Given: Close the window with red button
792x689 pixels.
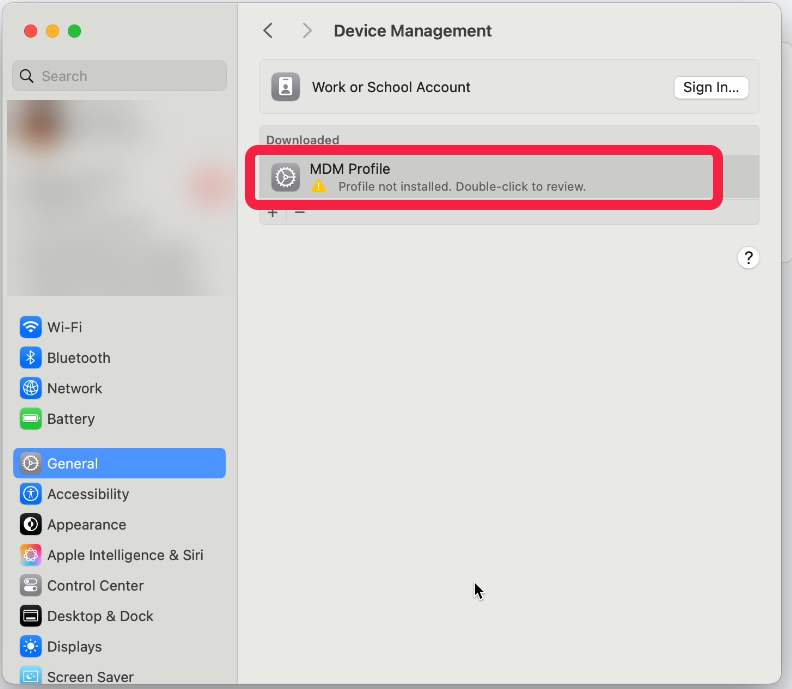Looking at the screenshot, I should click(31, 31).
